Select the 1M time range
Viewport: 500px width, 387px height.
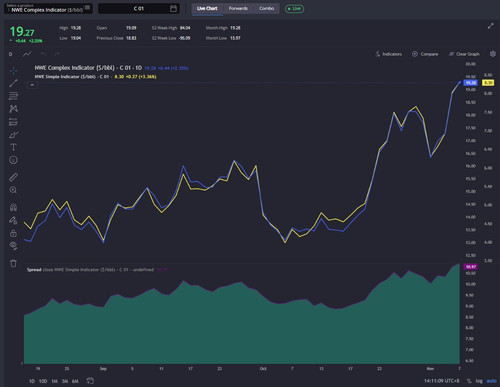[55, 381]
